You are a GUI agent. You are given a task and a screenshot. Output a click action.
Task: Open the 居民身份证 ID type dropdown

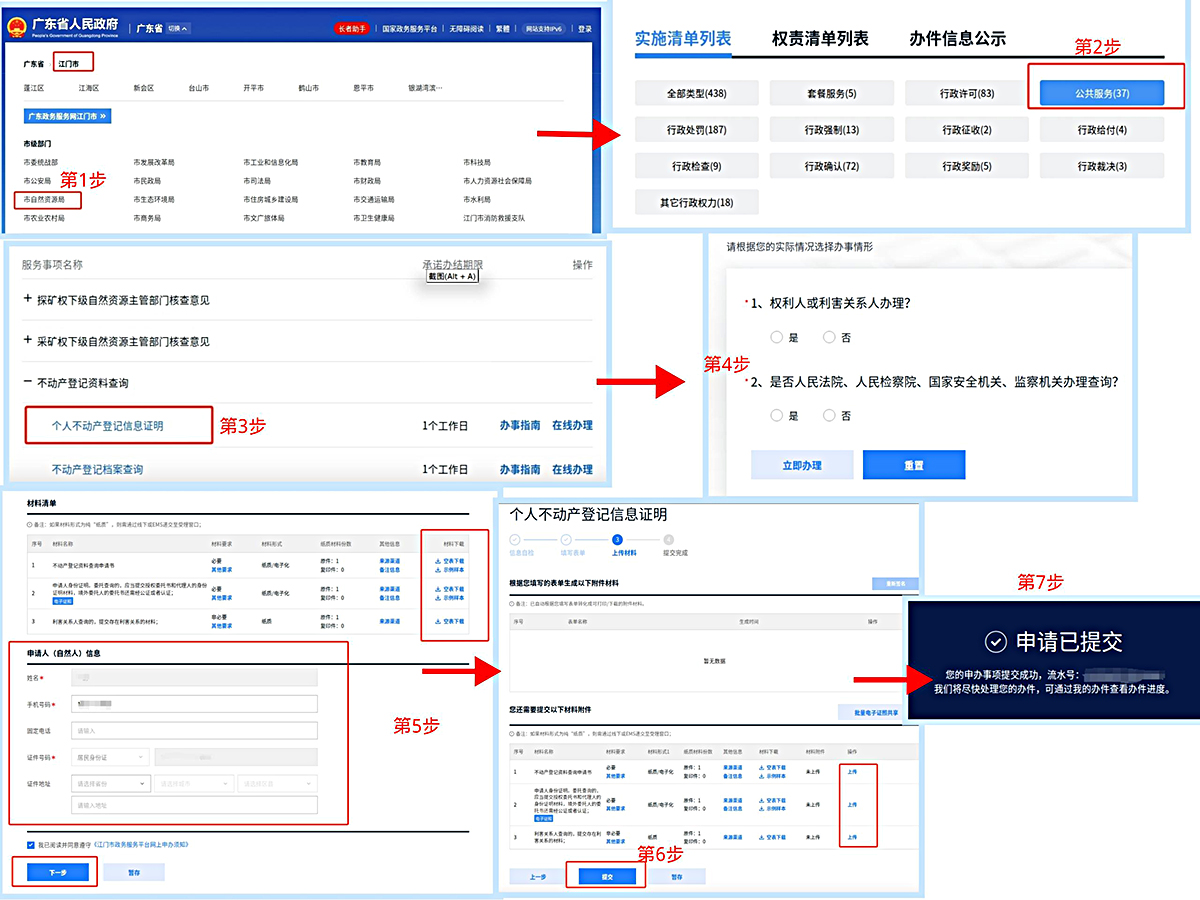coord(111,757)
